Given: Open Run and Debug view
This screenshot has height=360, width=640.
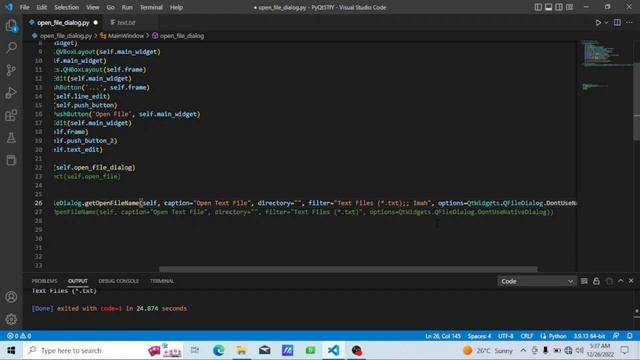Looking at the screenshot, I should tap(11, 93).
